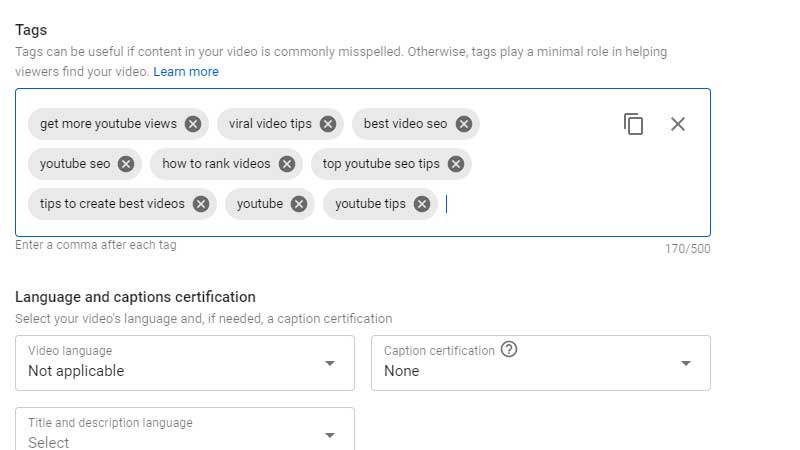Select the 'best video seo' tag chip
Screen dimensions: 800x450
click(x=405, y=124)
